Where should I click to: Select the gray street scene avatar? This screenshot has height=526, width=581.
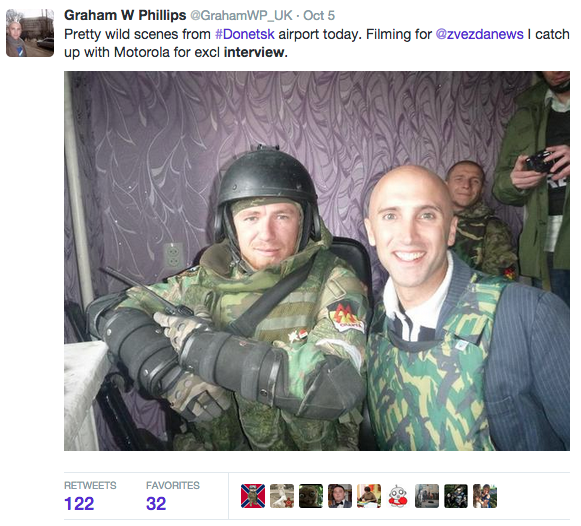[x=427, y=496]
